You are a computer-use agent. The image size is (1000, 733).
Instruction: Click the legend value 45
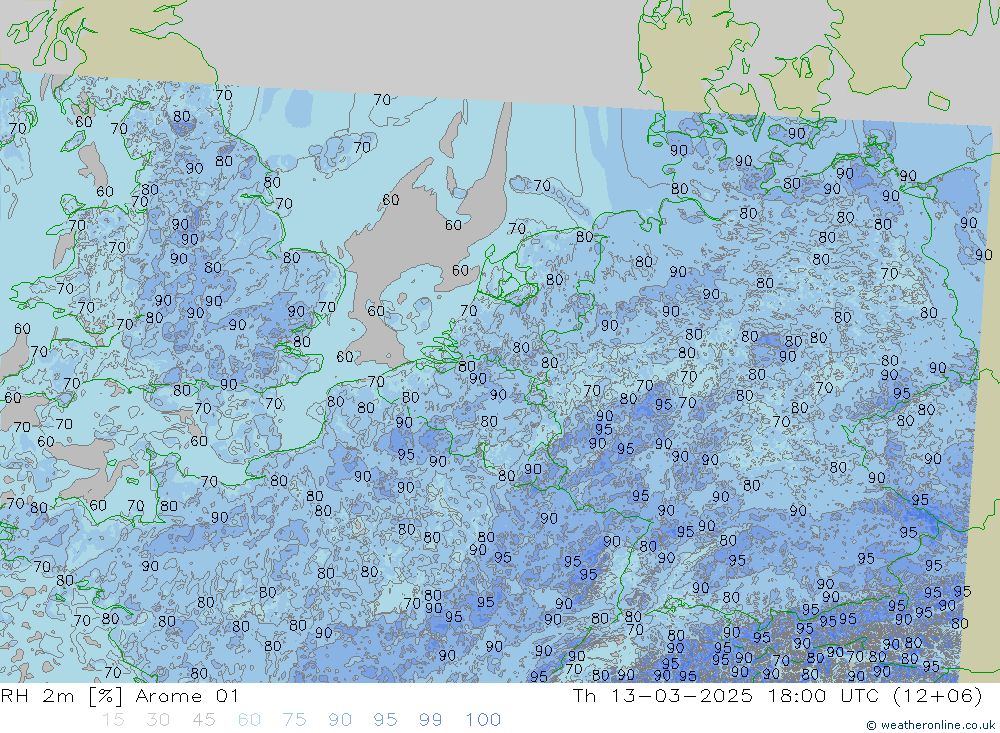click(x=203, y=720)
